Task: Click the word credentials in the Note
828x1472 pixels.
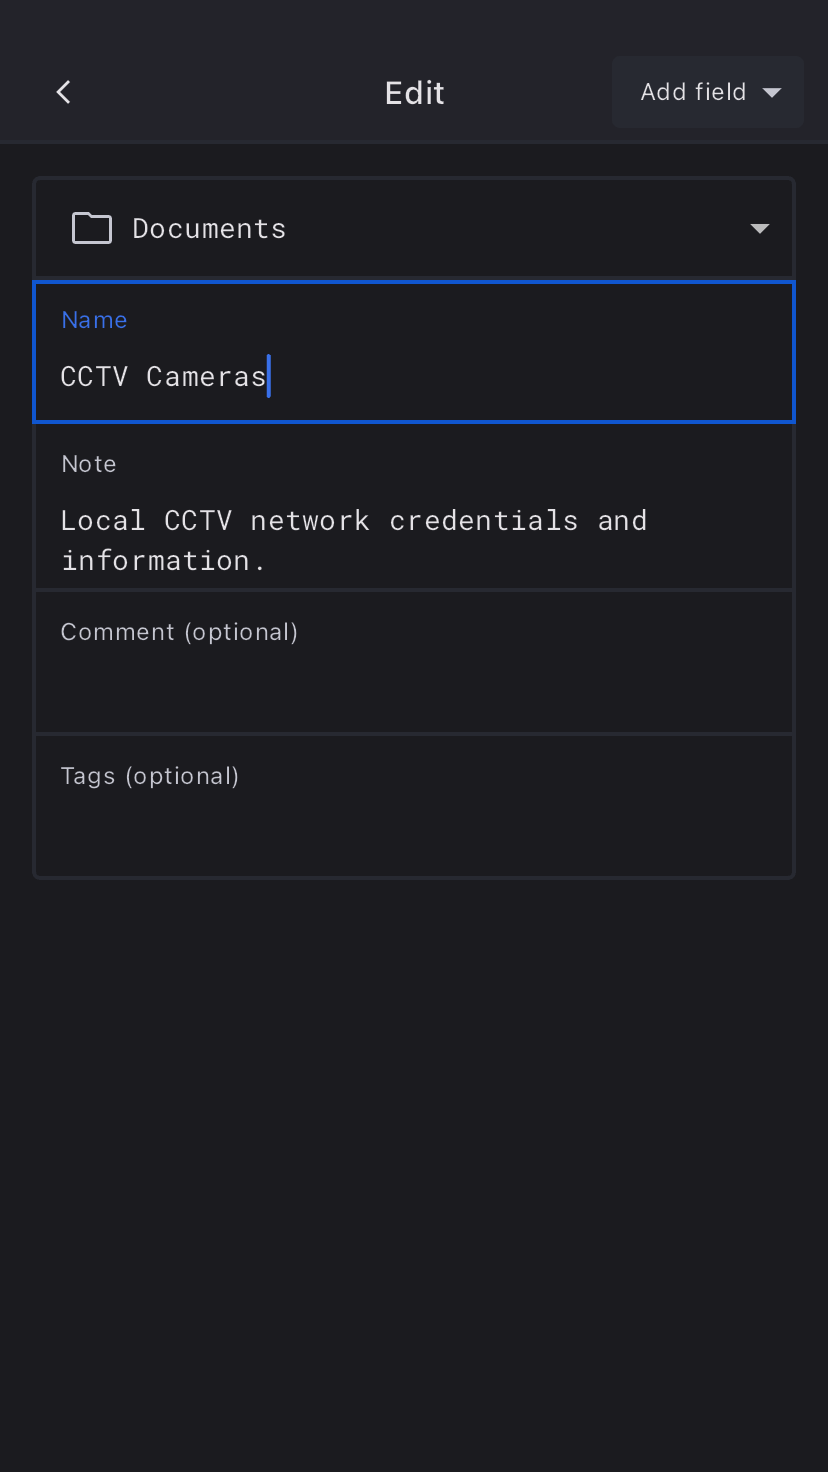Action: coord(483,520)
